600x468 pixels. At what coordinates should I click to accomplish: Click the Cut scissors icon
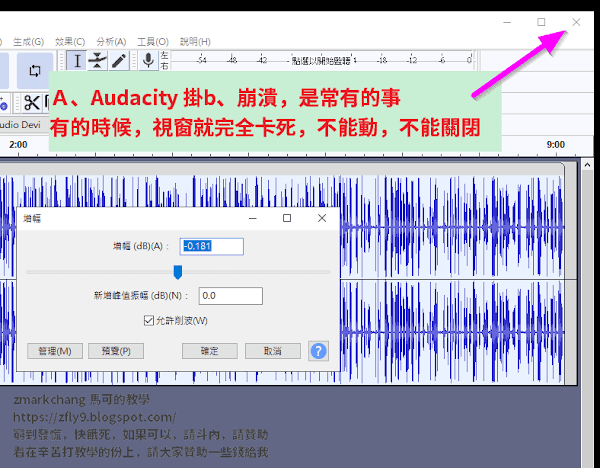tap(31, 102)
